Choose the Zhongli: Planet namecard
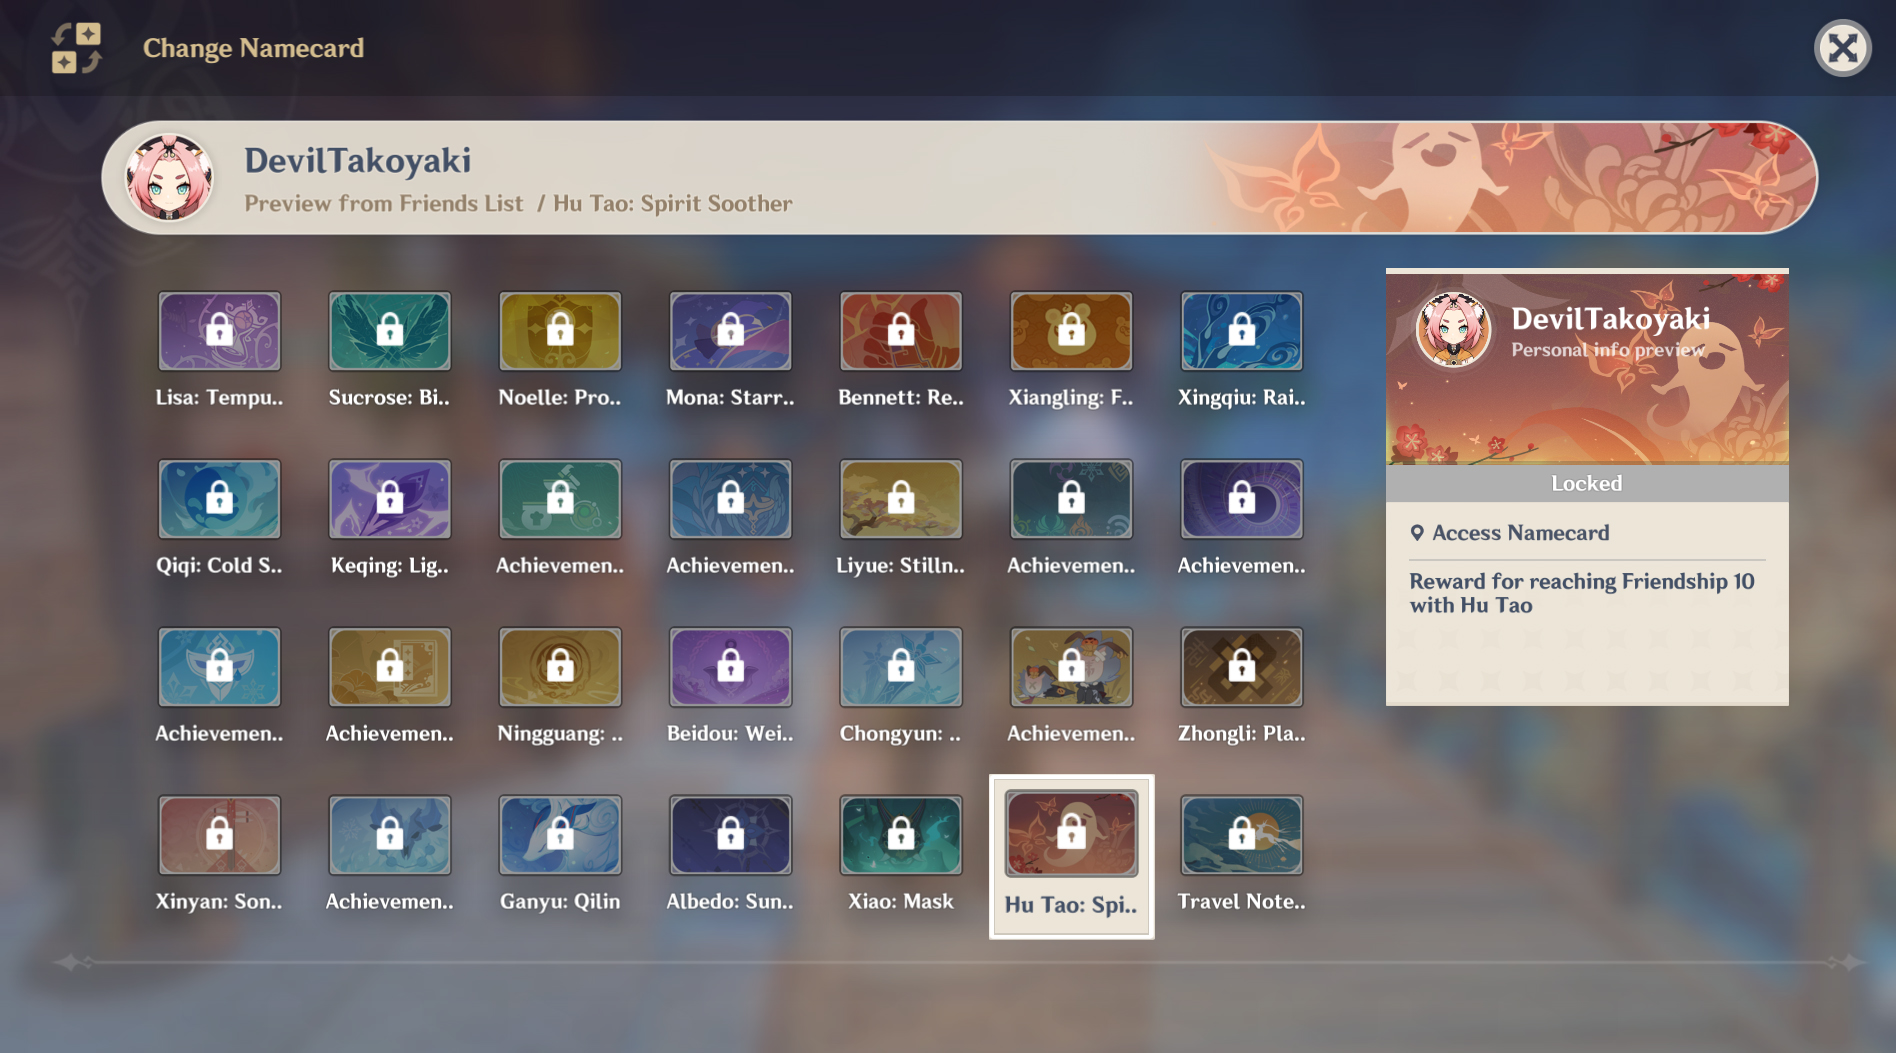 pos(1241,667)
